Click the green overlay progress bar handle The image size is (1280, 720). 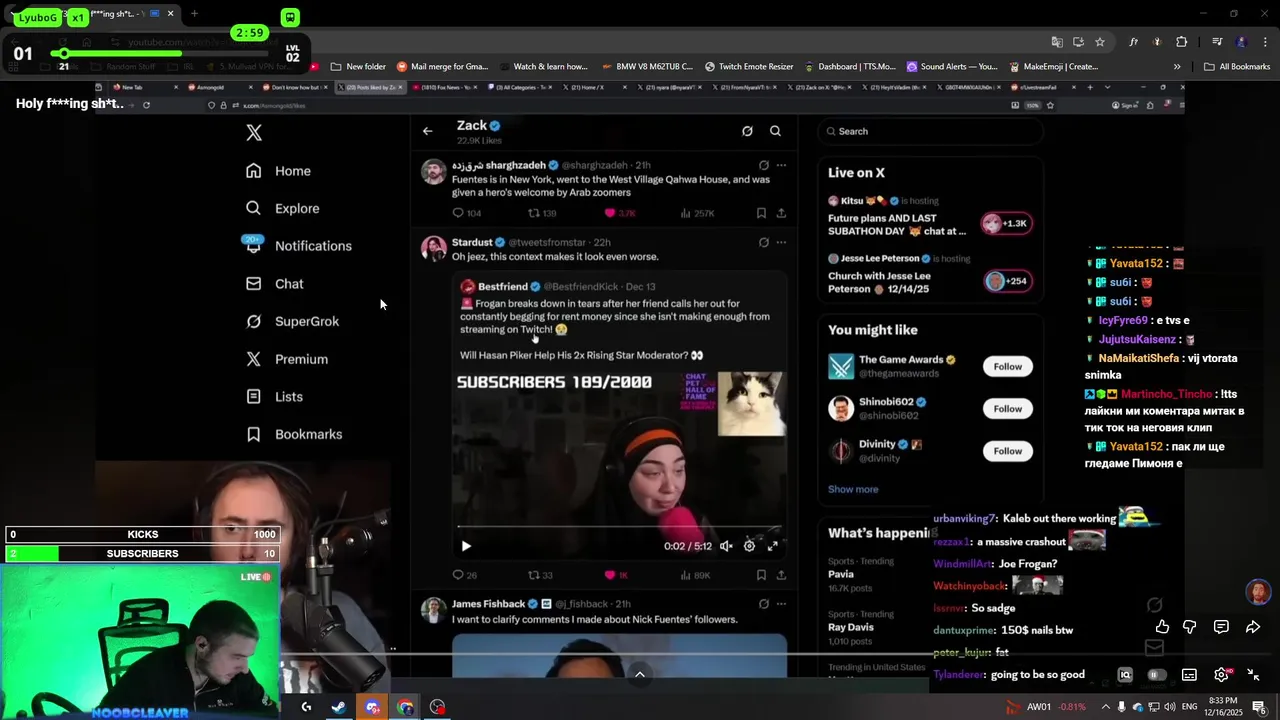pyautogui.click(x=64, y=53)
